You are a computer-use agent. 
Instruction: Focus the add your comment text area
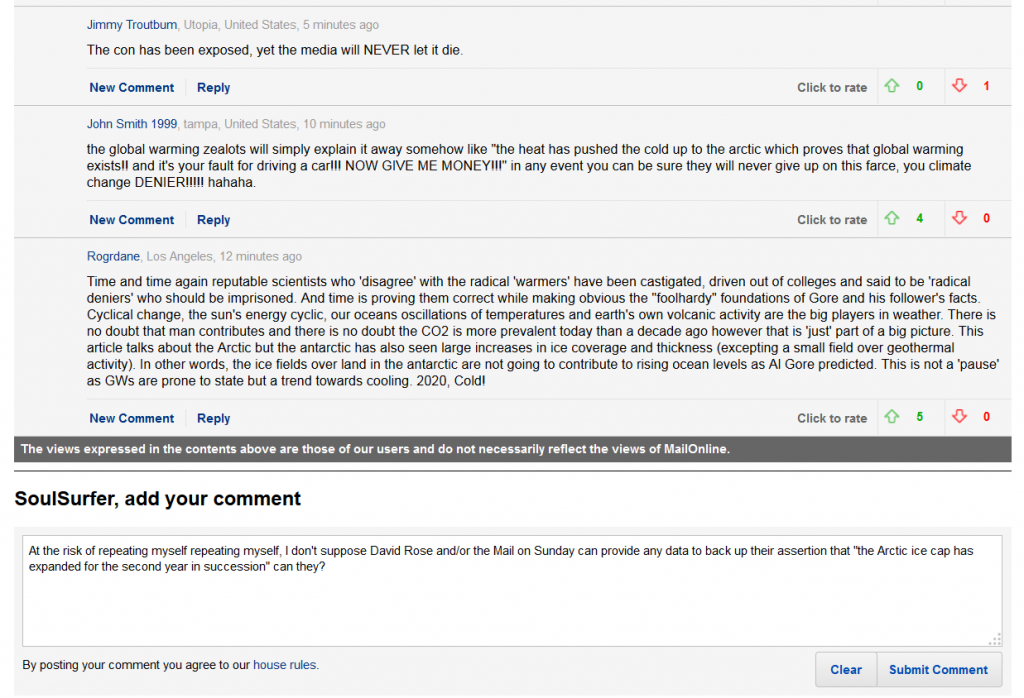[512, 591]
